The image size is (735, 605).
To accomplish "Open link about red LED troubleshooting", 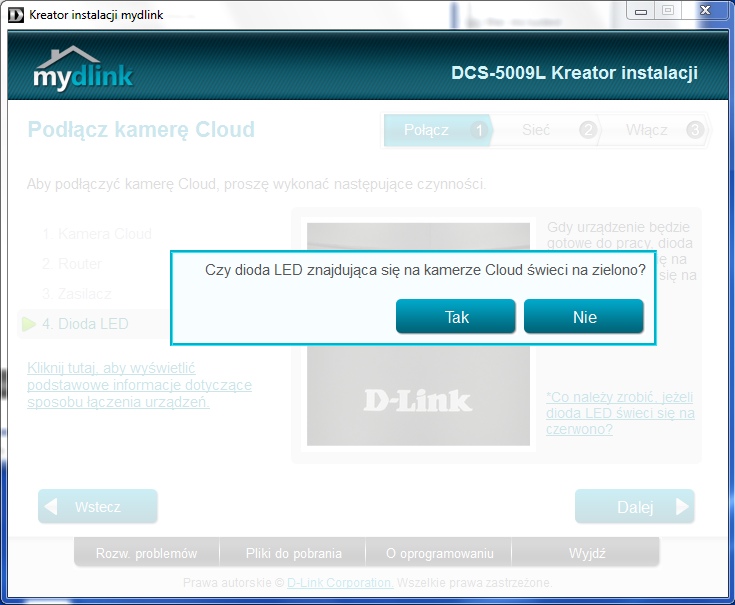I will pos(620,413).
